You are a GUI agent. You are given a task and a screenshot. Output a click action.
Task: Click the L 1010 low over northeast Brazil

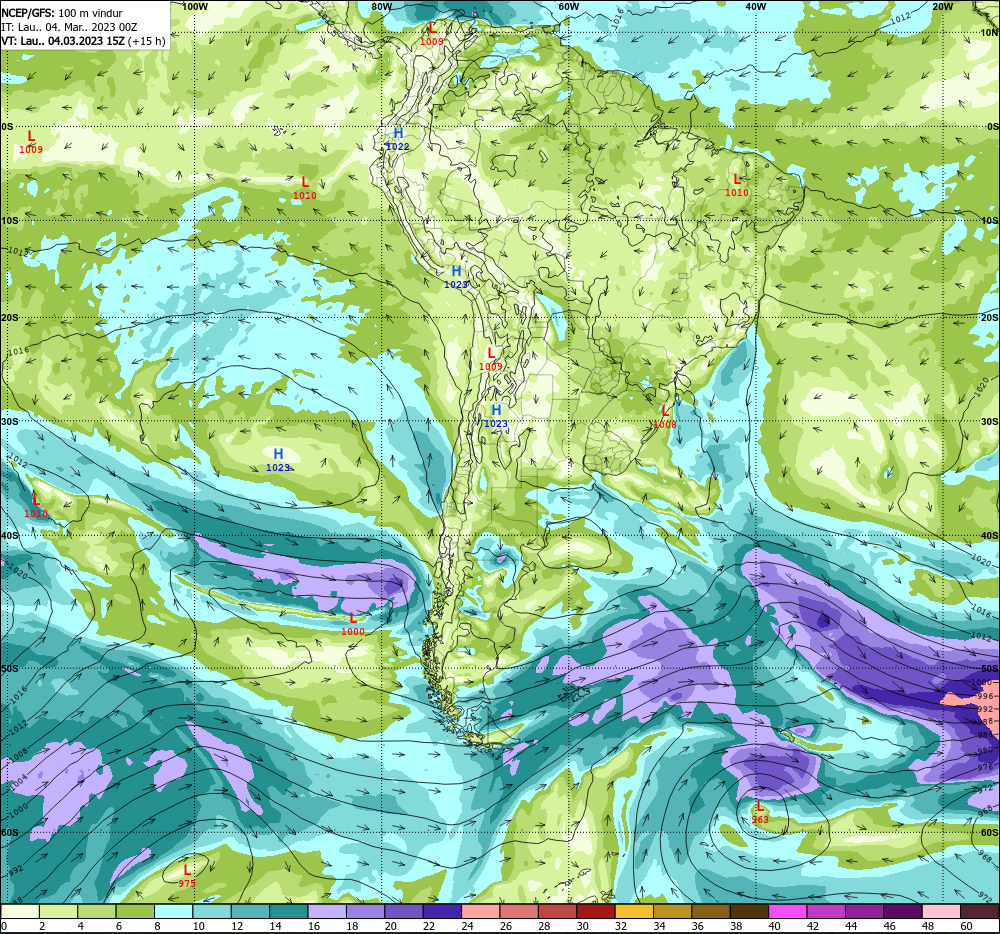737,185
